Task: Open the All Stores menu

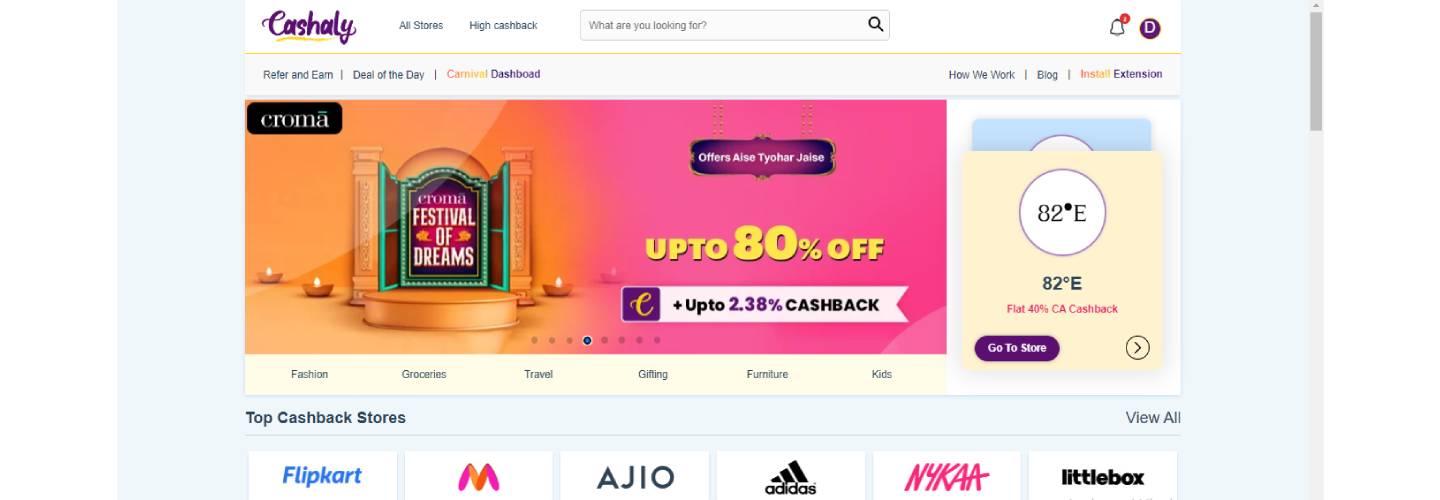Action: tap(421, 25)
